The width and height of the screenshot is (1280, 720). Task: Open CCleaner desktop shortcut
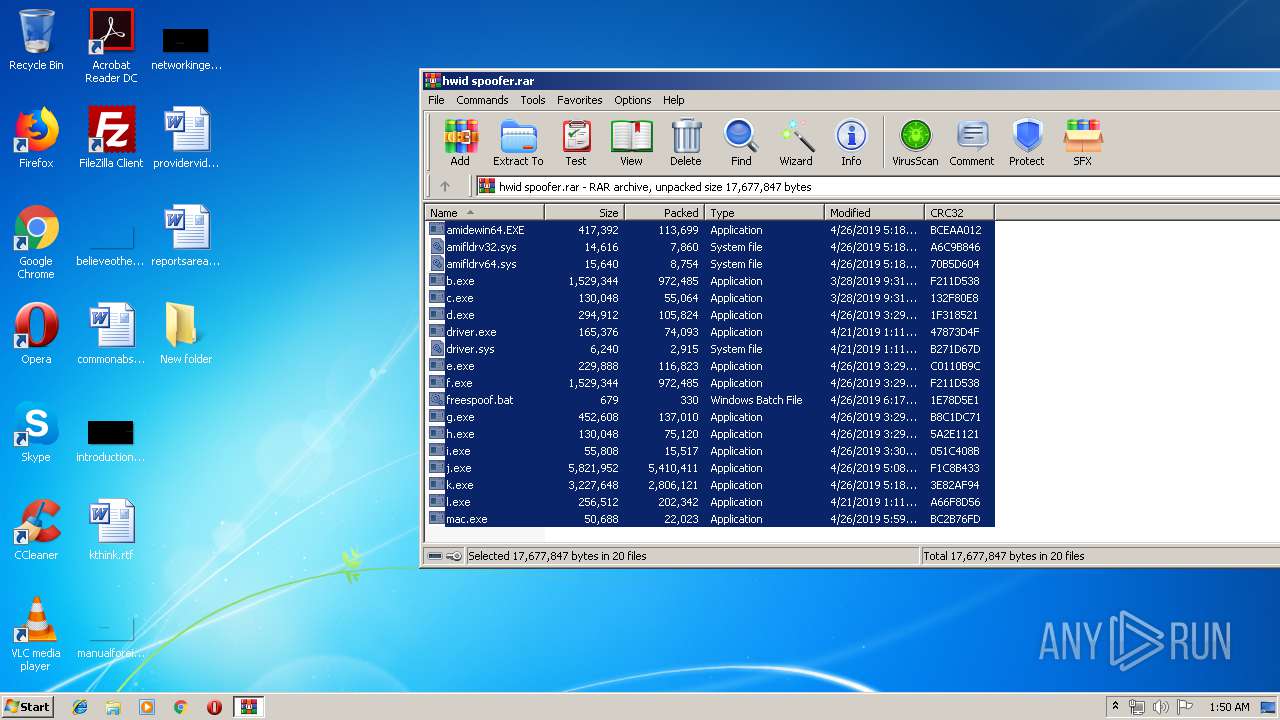click(36, 530)
